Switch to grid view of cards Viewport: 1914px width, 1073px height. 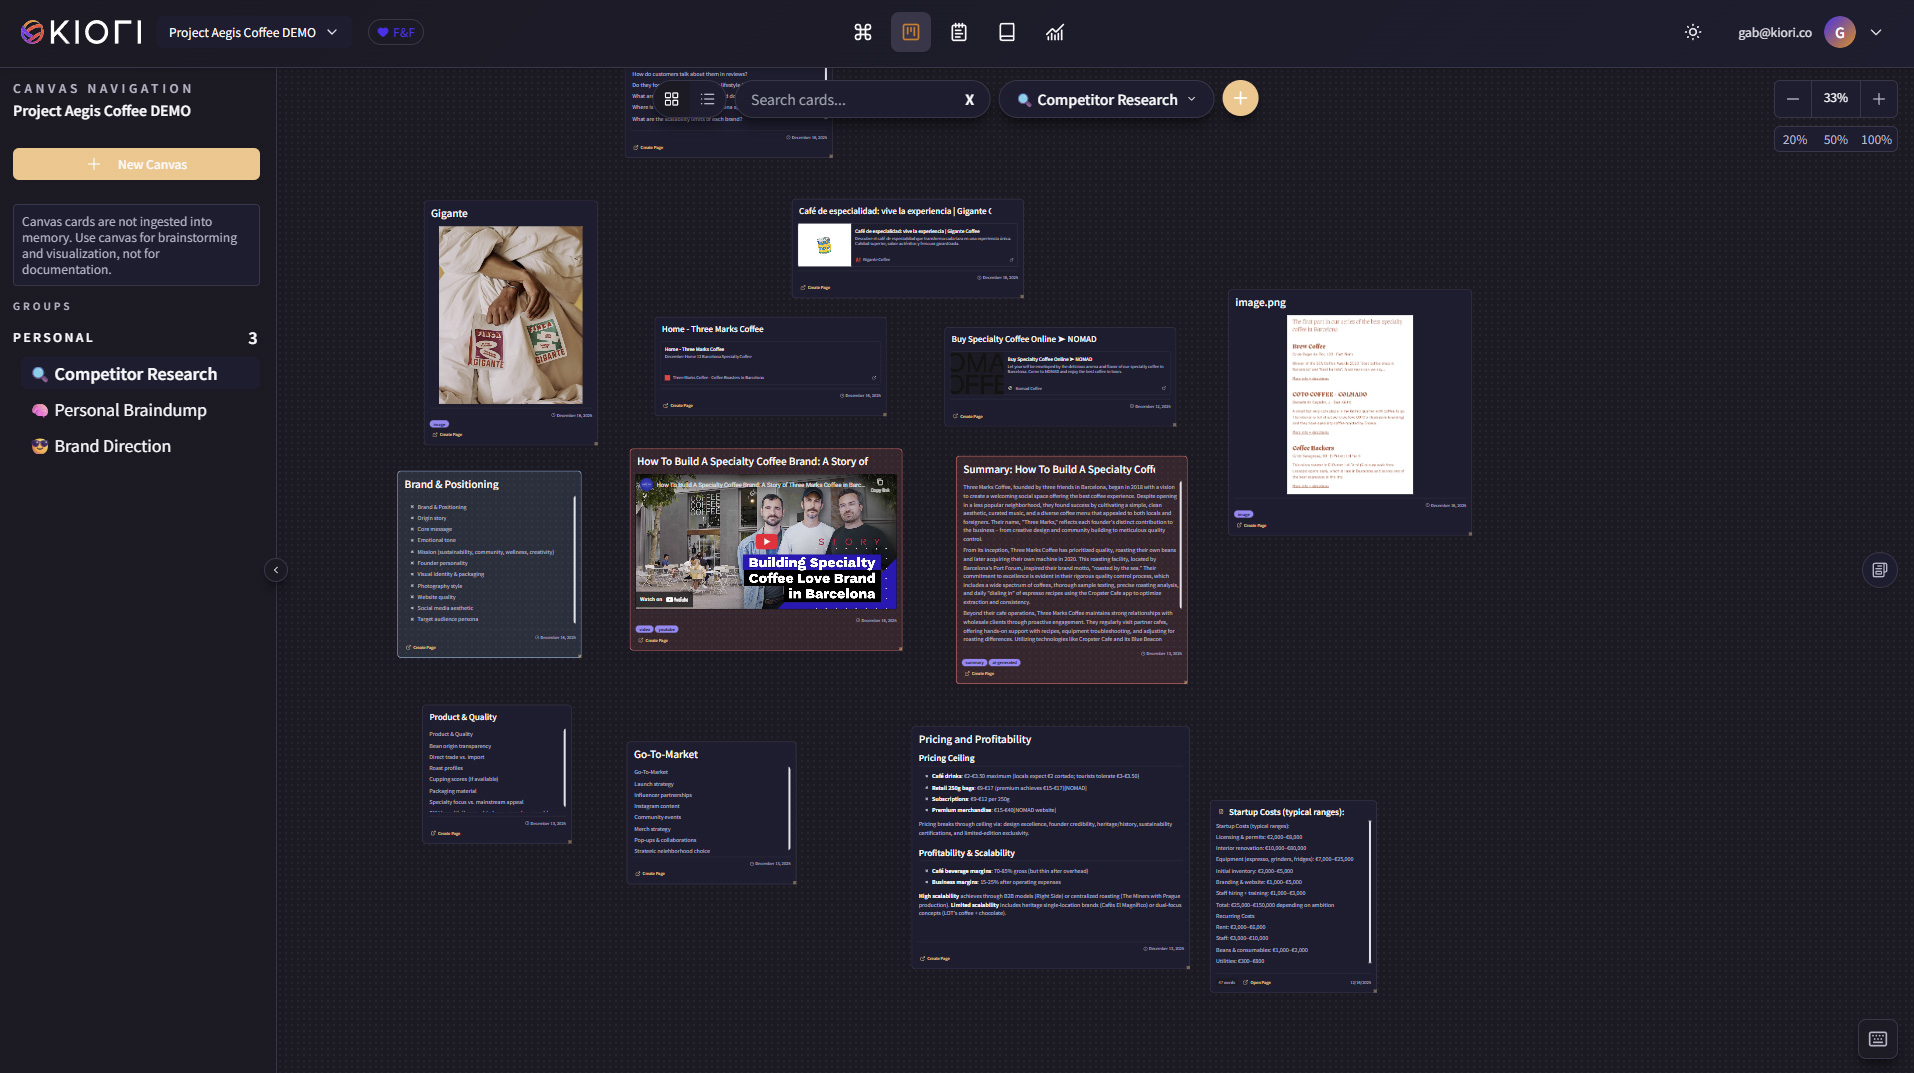672,99
